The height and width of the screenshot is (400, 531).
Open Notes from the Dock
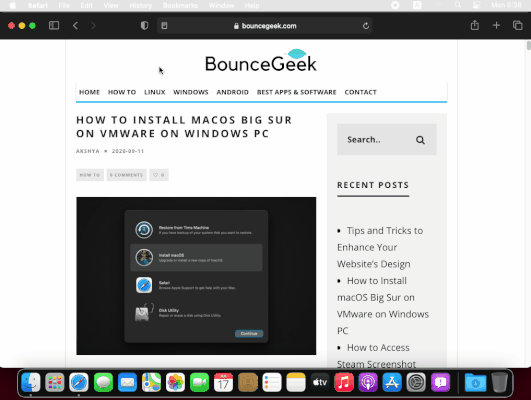(296, 382)
